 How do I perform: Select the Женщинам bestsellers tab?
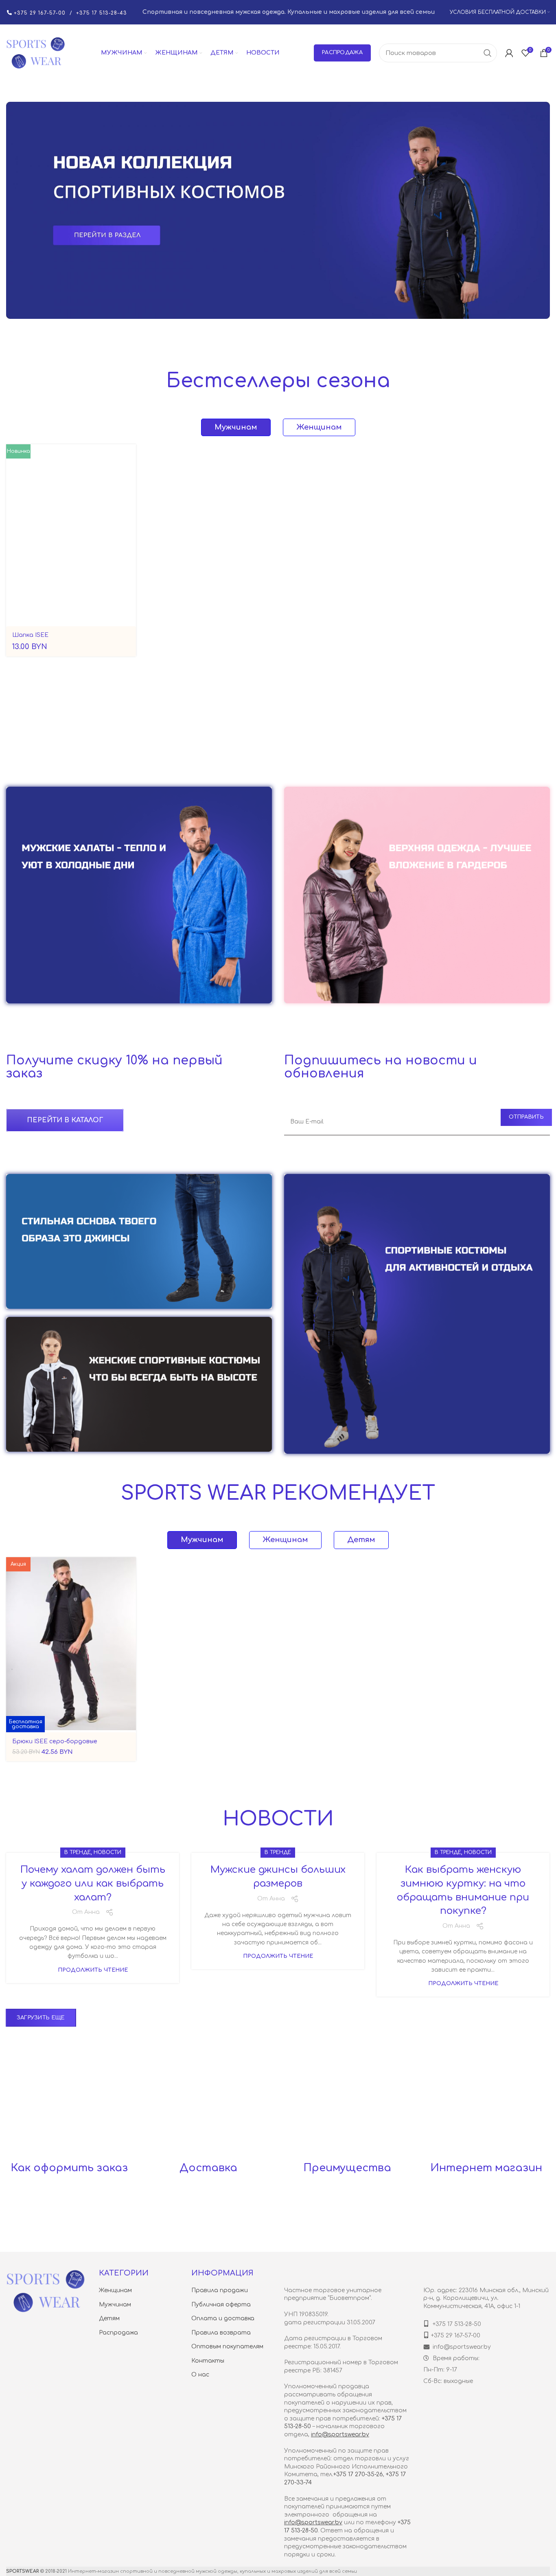[319, 427]
